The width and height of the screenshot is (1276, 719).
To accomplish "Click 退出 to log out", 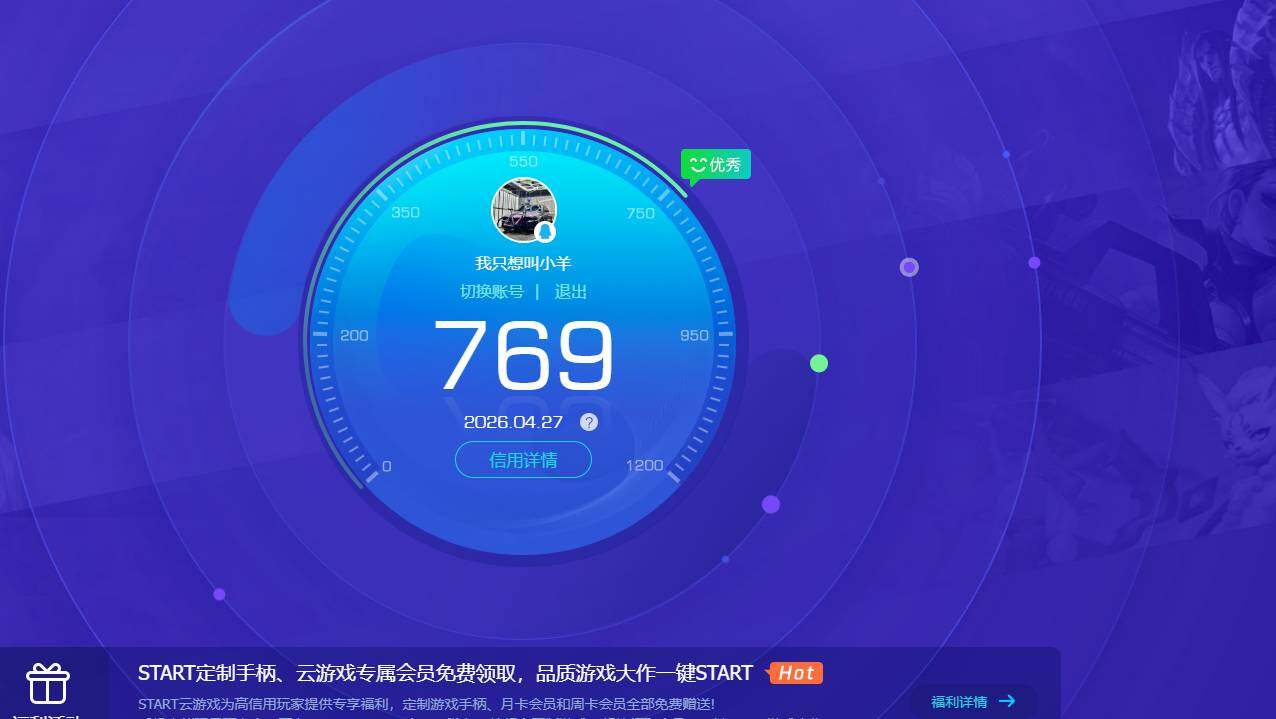I will (x=571, y=292).
